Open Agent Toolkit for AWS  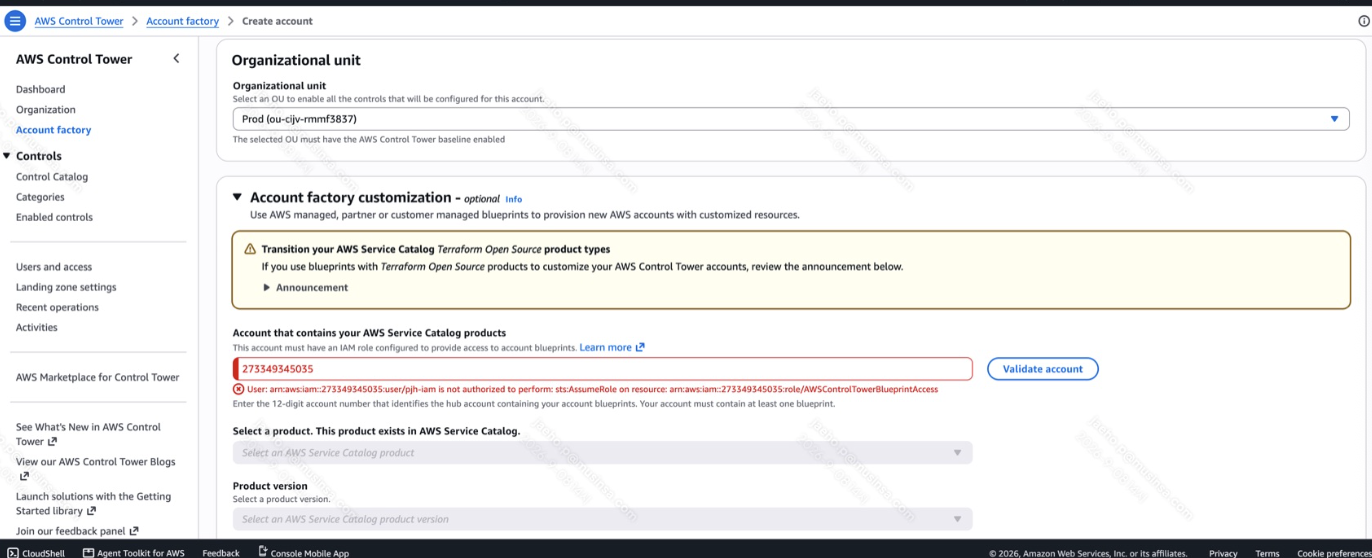coord(133,552)
